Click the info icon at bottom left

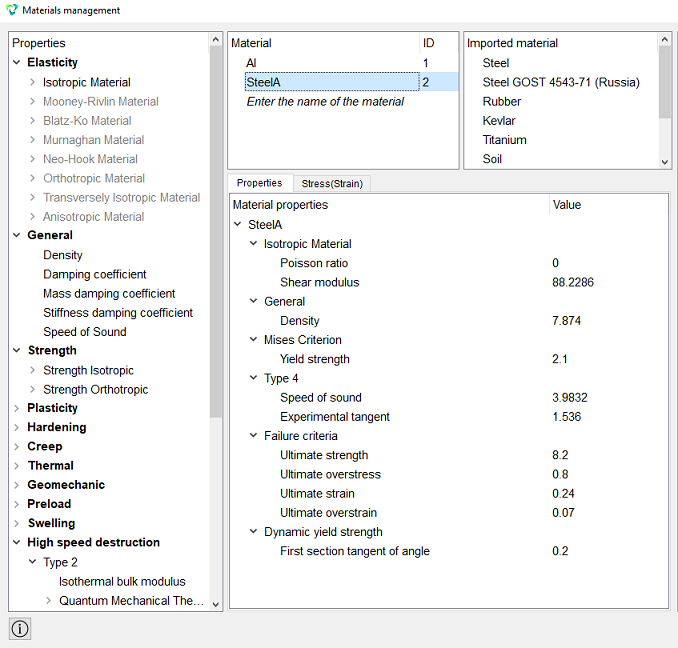click(20, 629)
